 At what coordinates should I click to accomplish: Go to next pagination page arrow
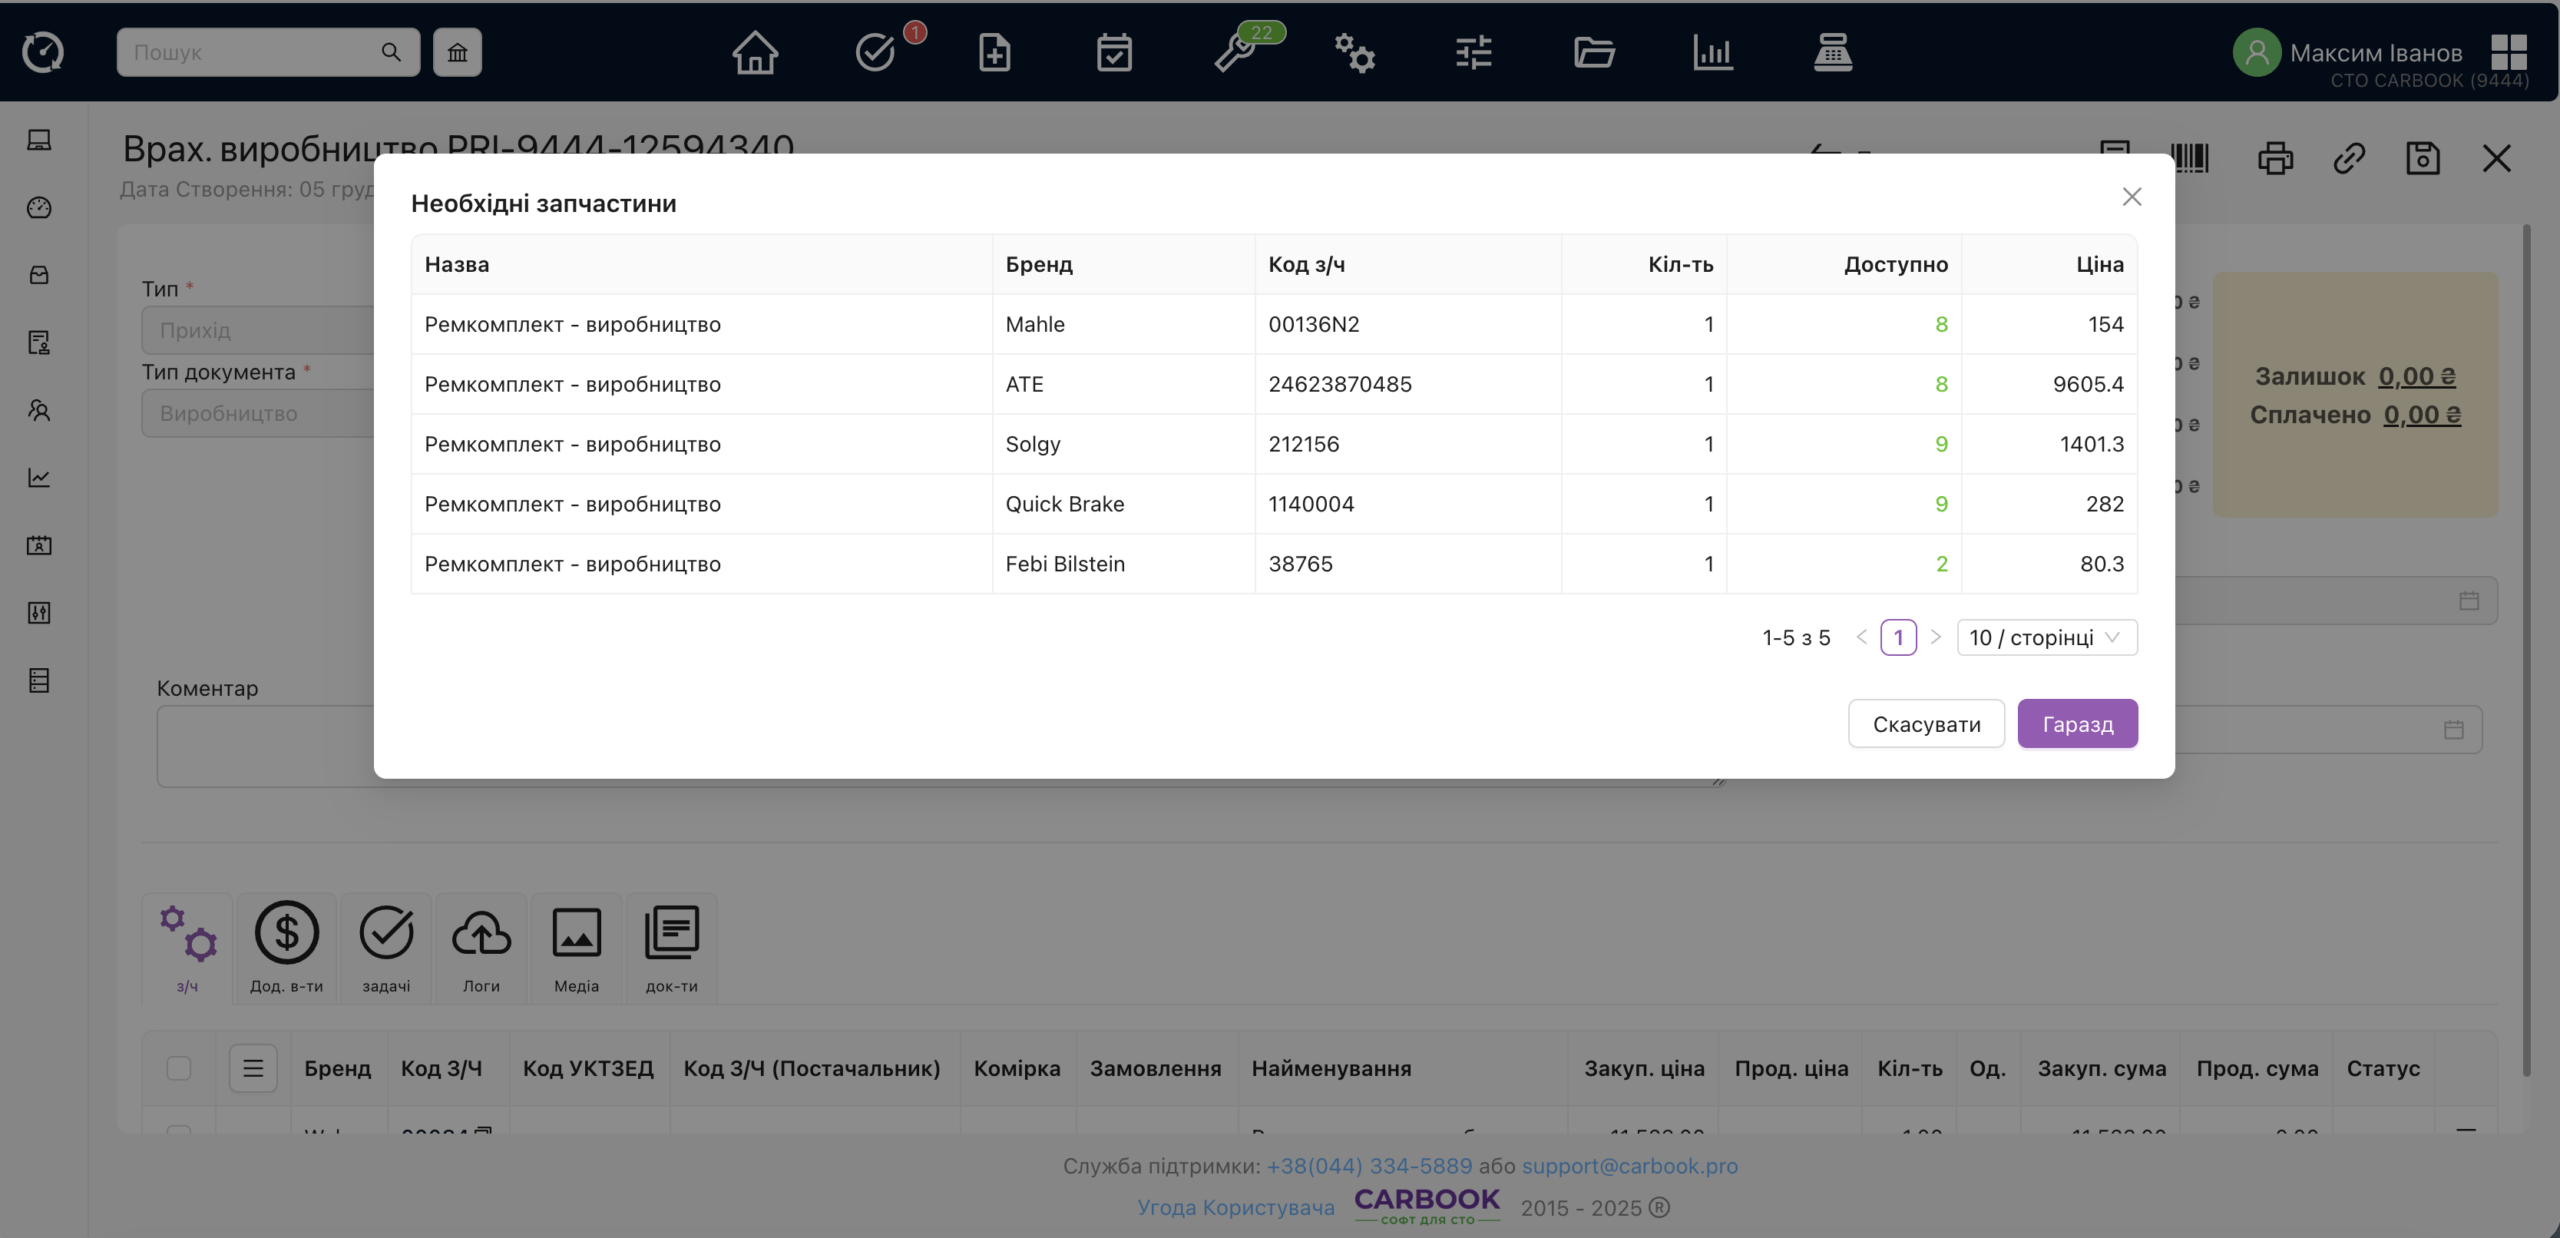(x=1935, y=637)
